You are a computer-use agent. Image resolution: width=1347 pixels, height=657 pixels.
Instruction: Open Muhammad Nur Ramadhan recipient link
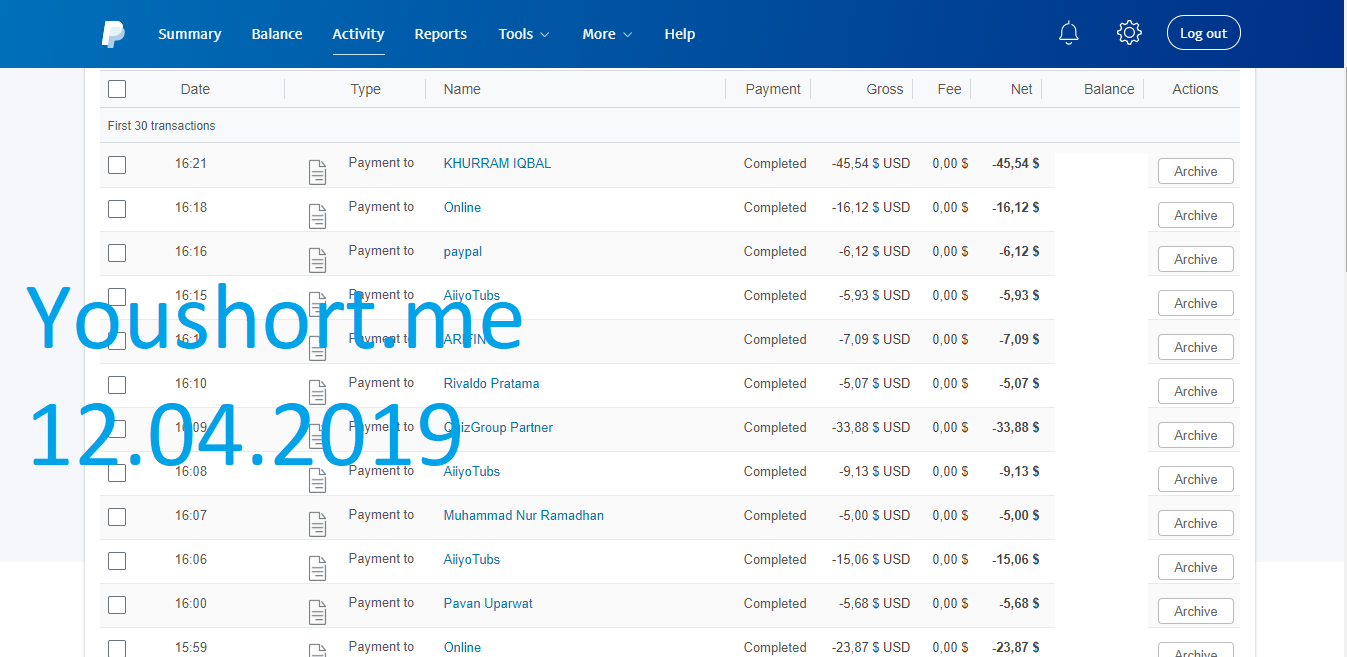pos(524,515)
